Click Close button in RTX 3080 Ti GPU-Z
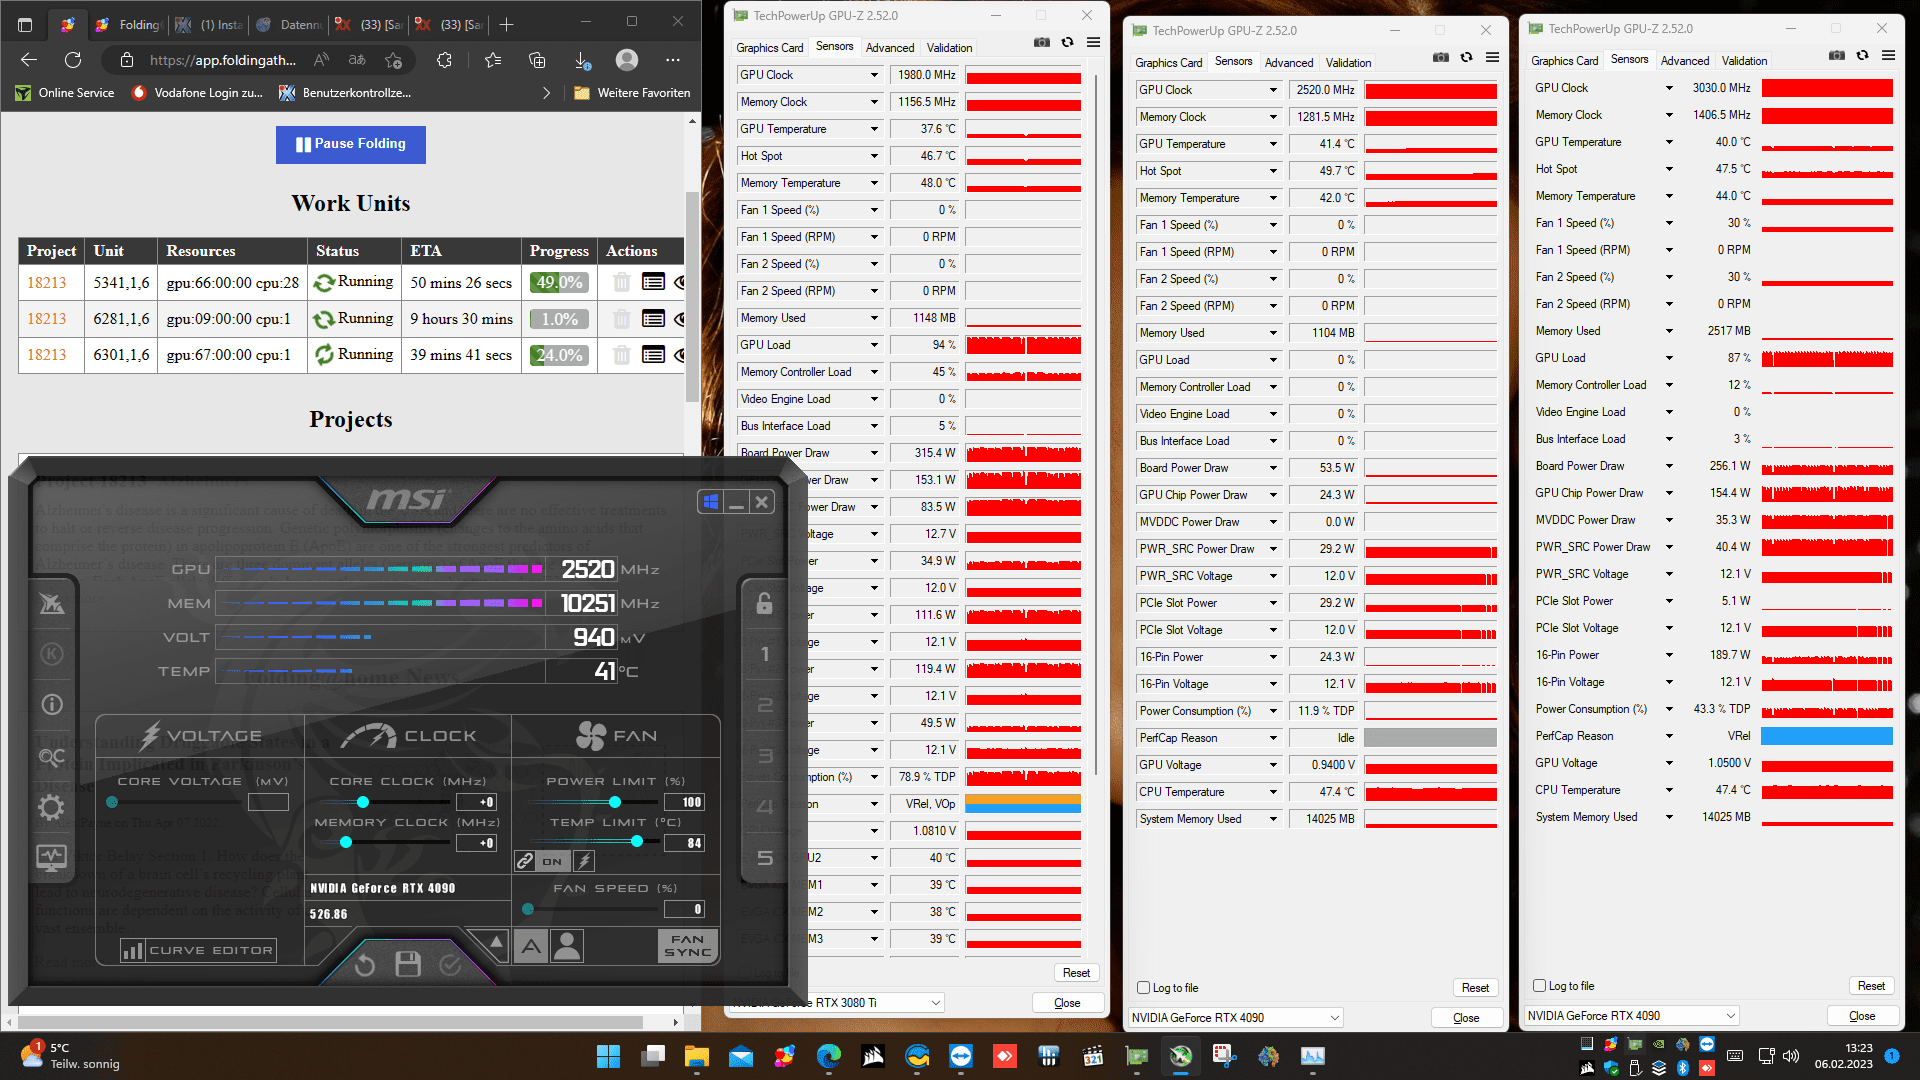 point(1067,1003)
